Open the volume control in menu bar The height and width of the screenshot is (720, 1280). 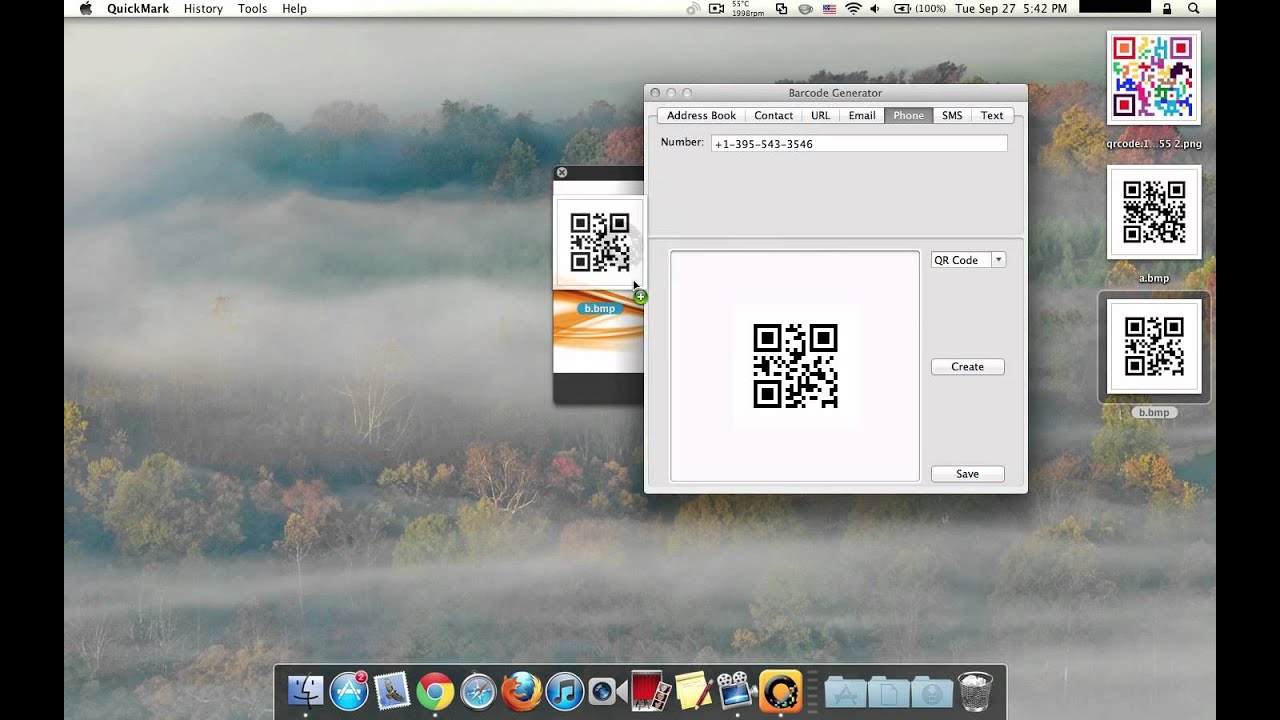click(875, 8)
